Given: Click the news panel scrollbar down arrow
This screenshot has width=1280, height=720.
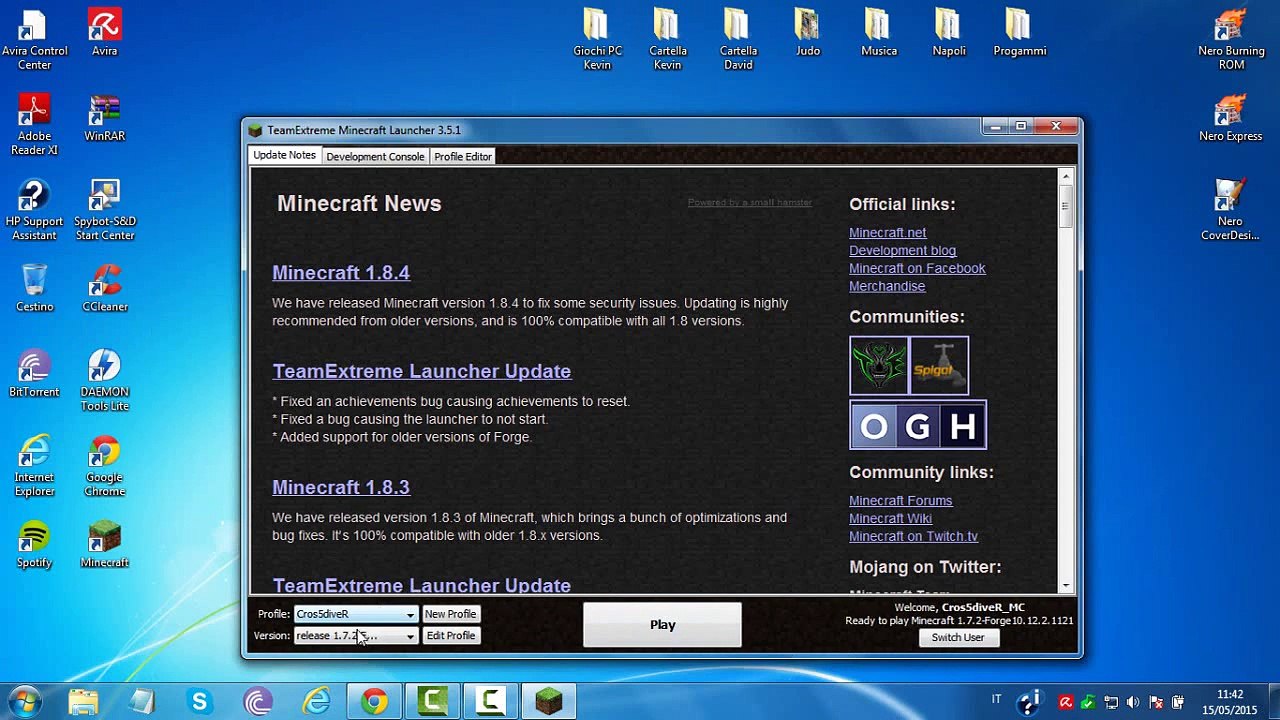Looking at the screenshot, I should (1065, 586).
